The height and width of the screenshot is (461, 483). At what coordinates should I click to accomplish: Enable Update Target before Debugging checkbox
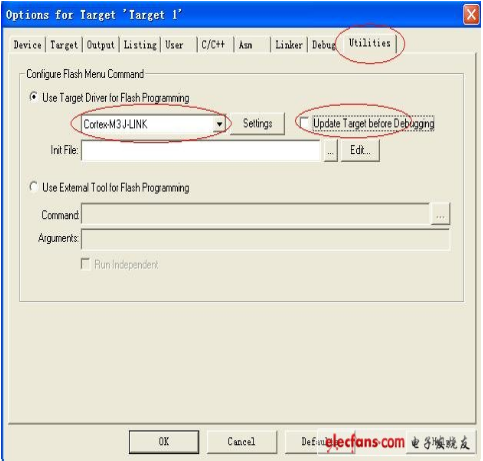click(304, 123)
